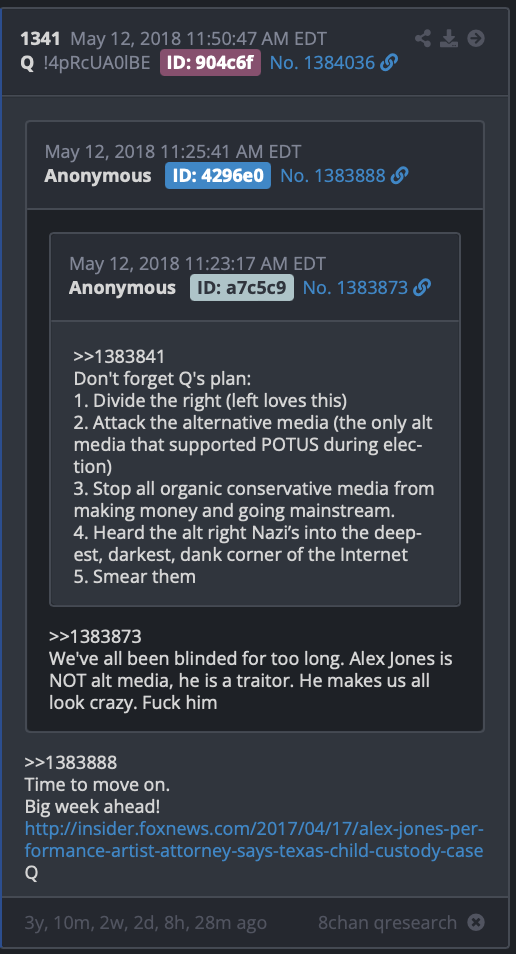Viewport: 516px width, 954px height.
Task: Click the right-arrow circle icon in header
Action: 476,39
